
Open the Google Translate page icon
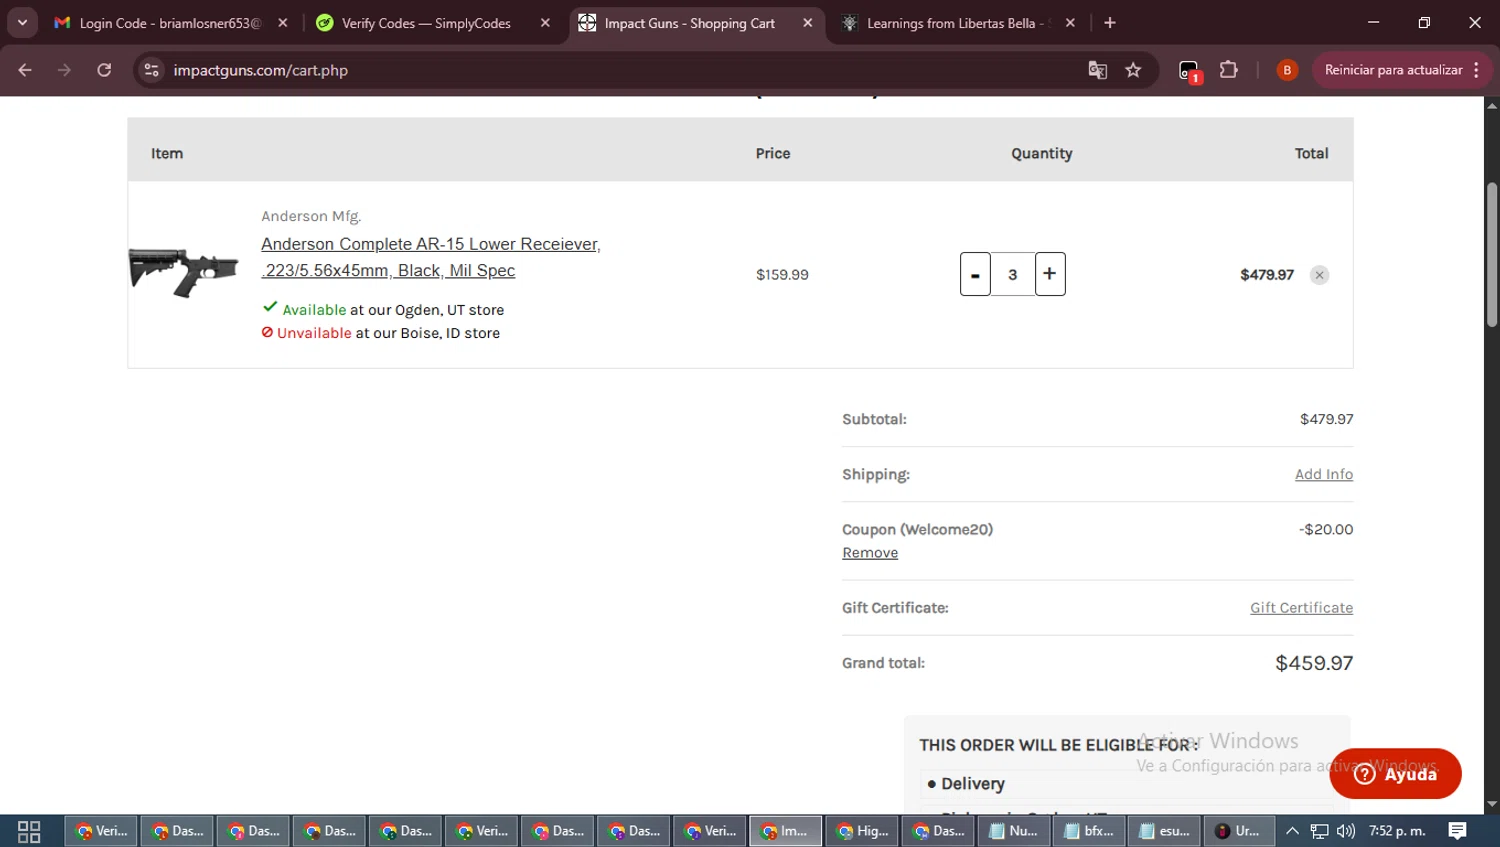1097,70
